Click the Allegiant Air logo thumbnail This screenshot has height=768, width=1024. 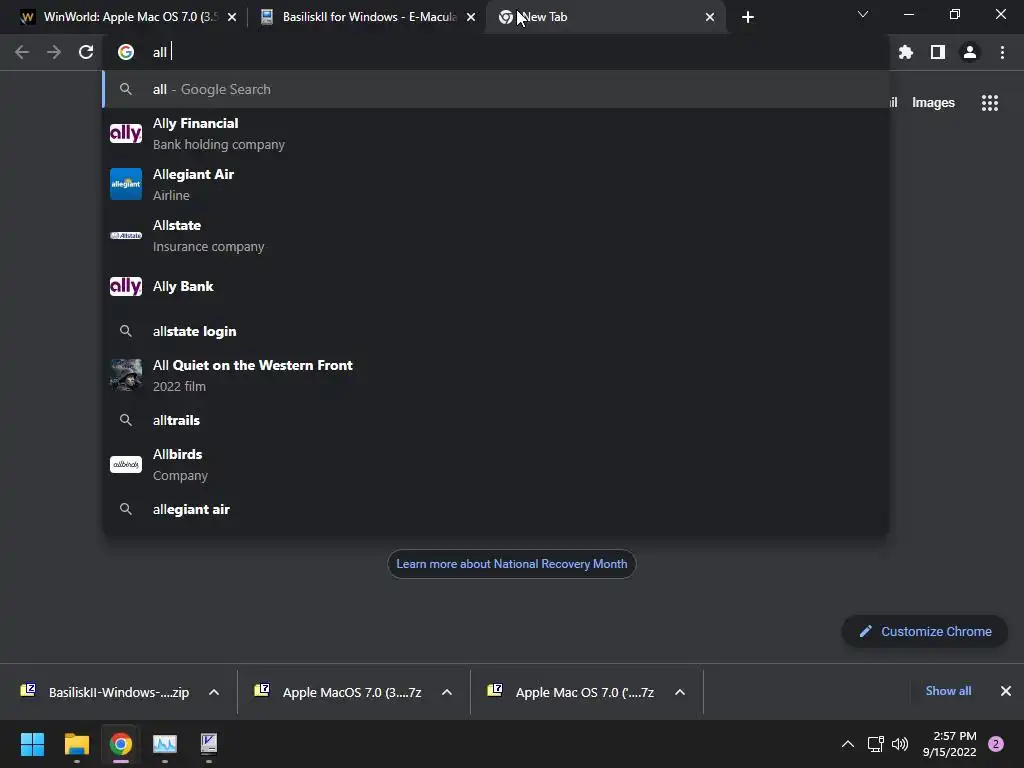pyautogui.click(x=126, y=184)
